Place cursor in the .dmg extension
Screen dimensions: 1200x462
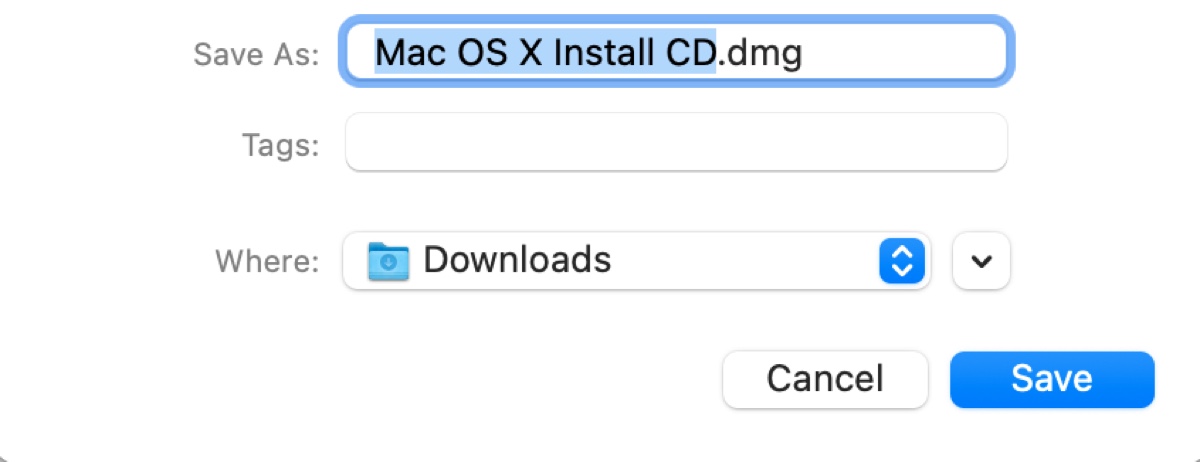coord(762,53)
